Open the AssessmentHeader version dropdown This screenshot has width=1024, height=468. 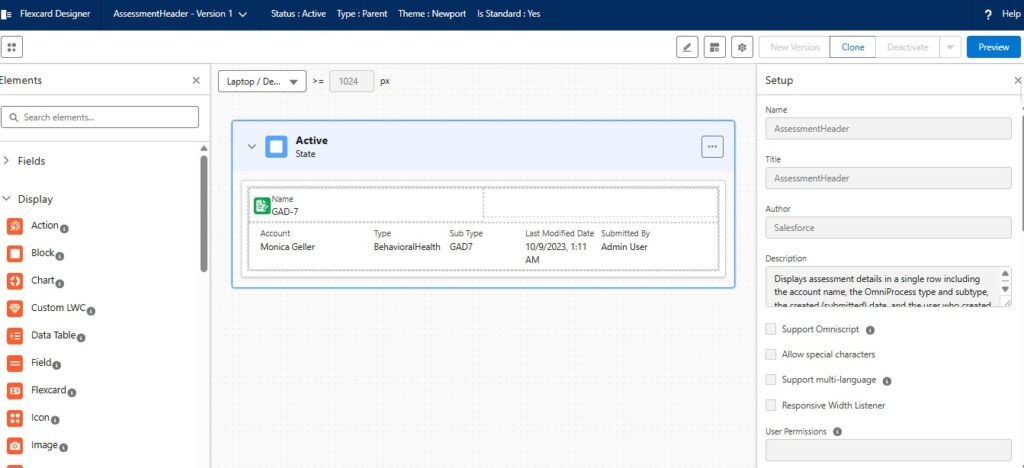tap(243, 15)
